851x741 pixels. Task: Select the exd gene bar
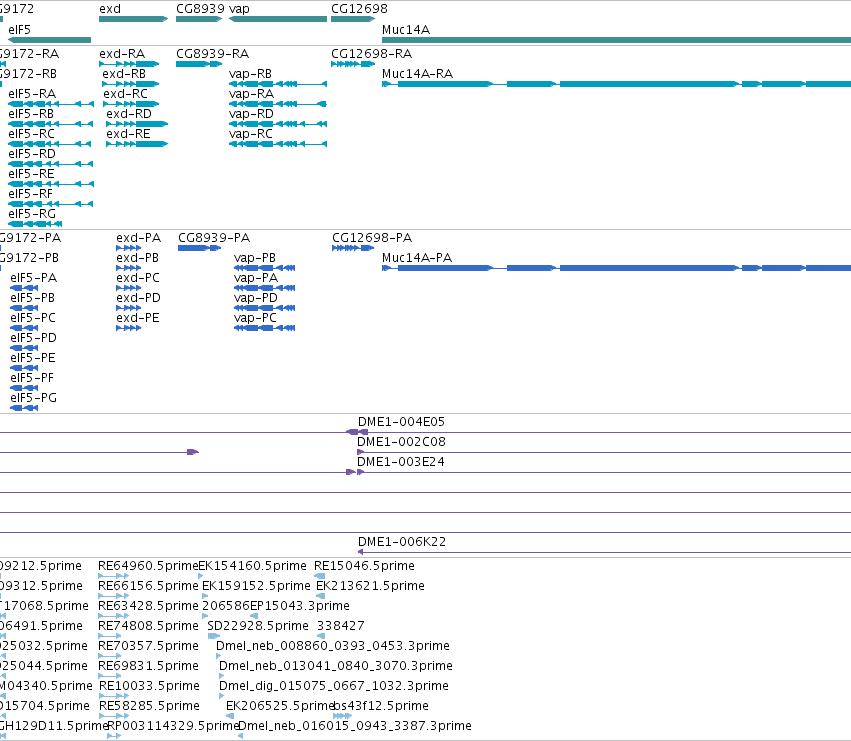[x=134, y=19]
